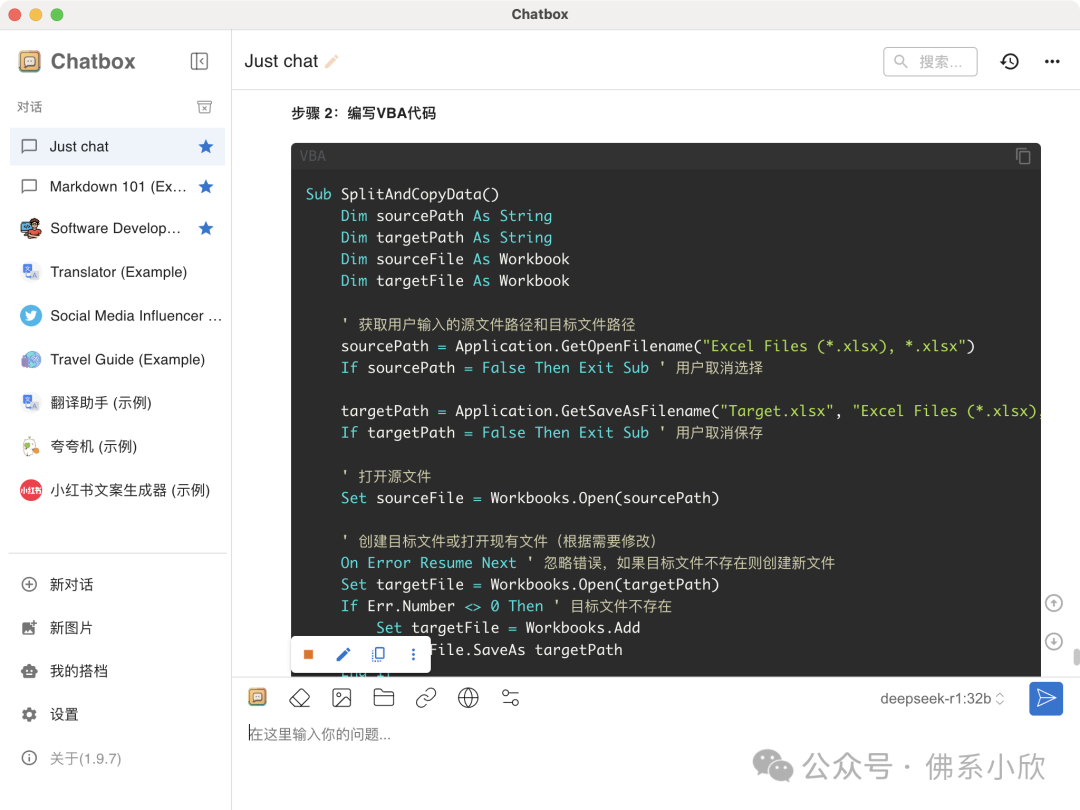This screenshot has height=810, width=1080.
Task: Click the clear conversations archive icon
Action: (x=205, y=107)
